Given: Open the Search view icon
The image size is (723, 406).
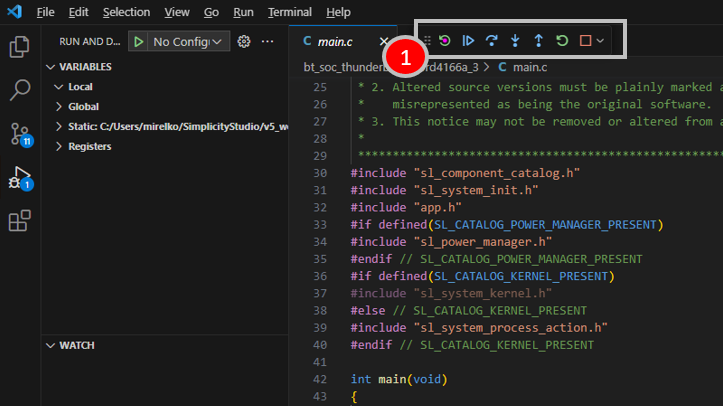Looking at the screenshot, I should coord(19,91).
